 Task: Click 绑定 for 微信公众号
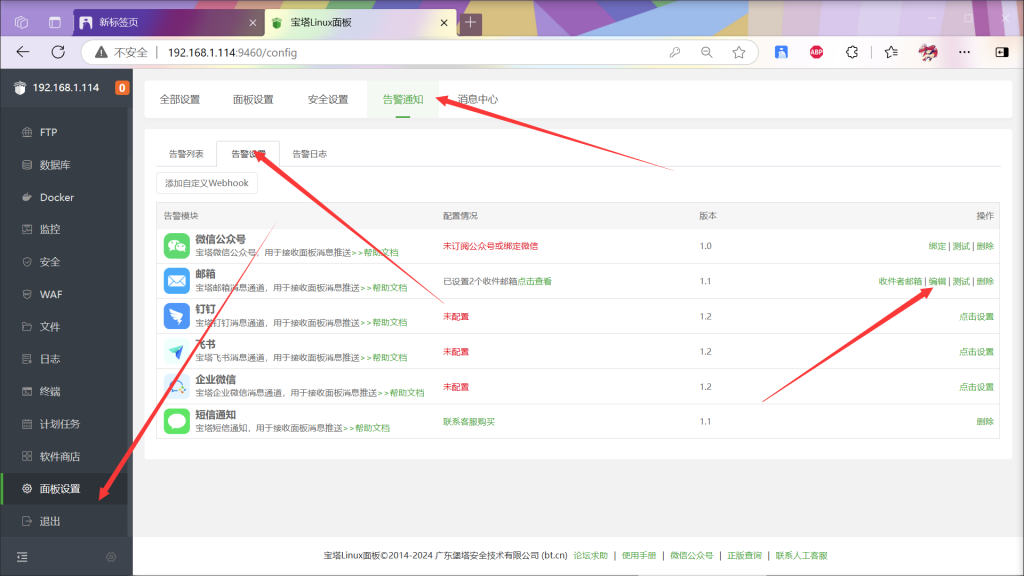(x=937, y=246)
